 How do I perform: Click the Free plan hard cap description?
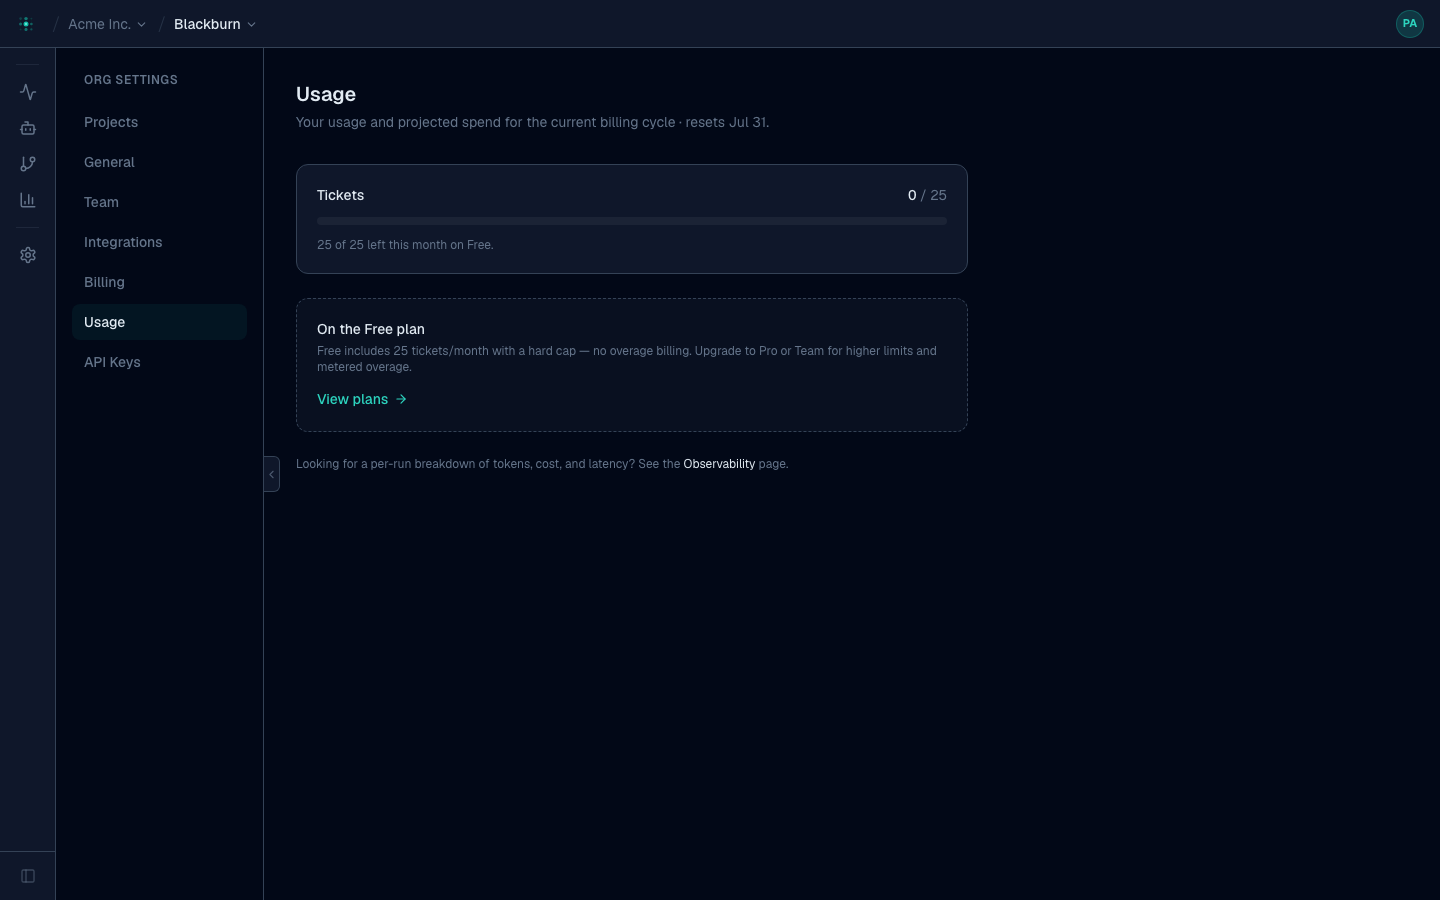[627, 359]
